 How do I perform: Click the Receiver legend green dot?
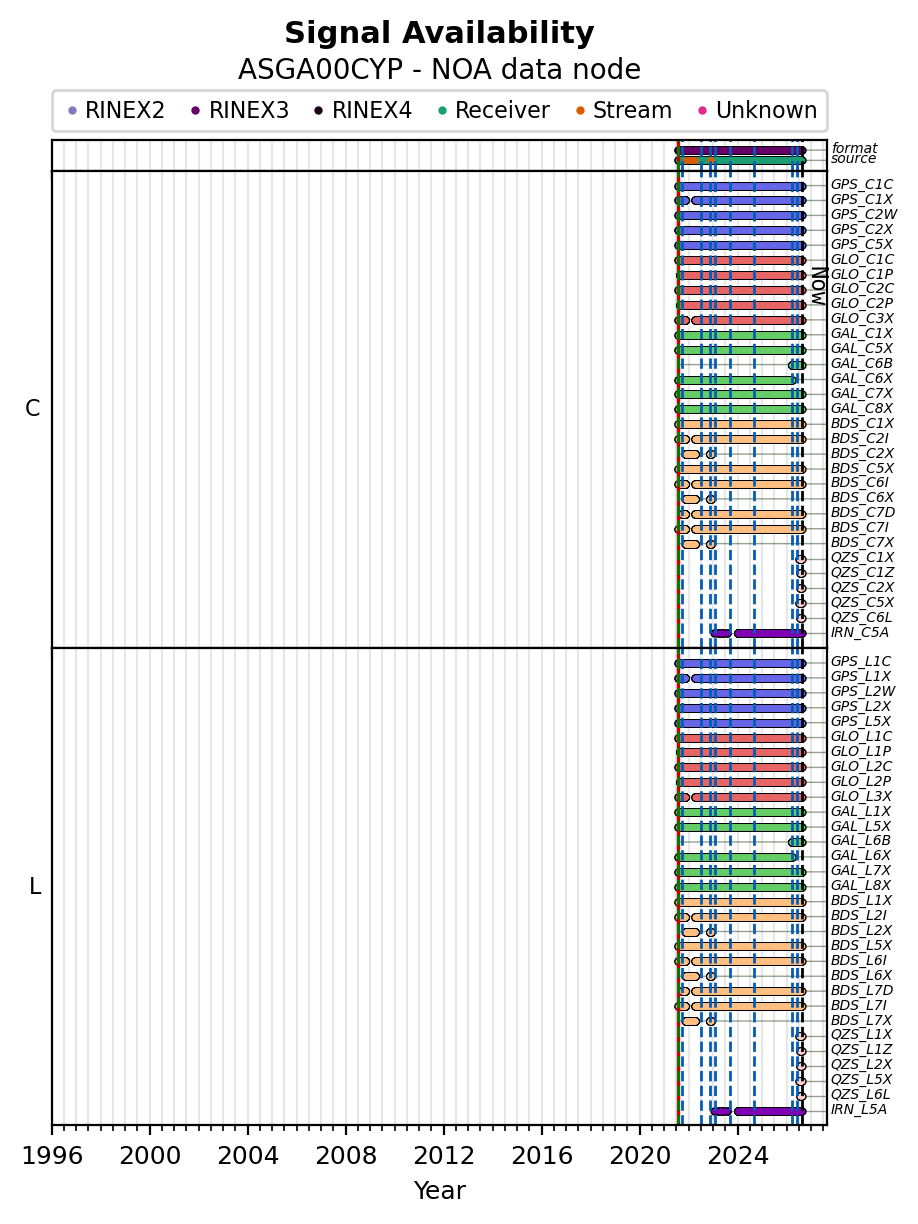442,111
